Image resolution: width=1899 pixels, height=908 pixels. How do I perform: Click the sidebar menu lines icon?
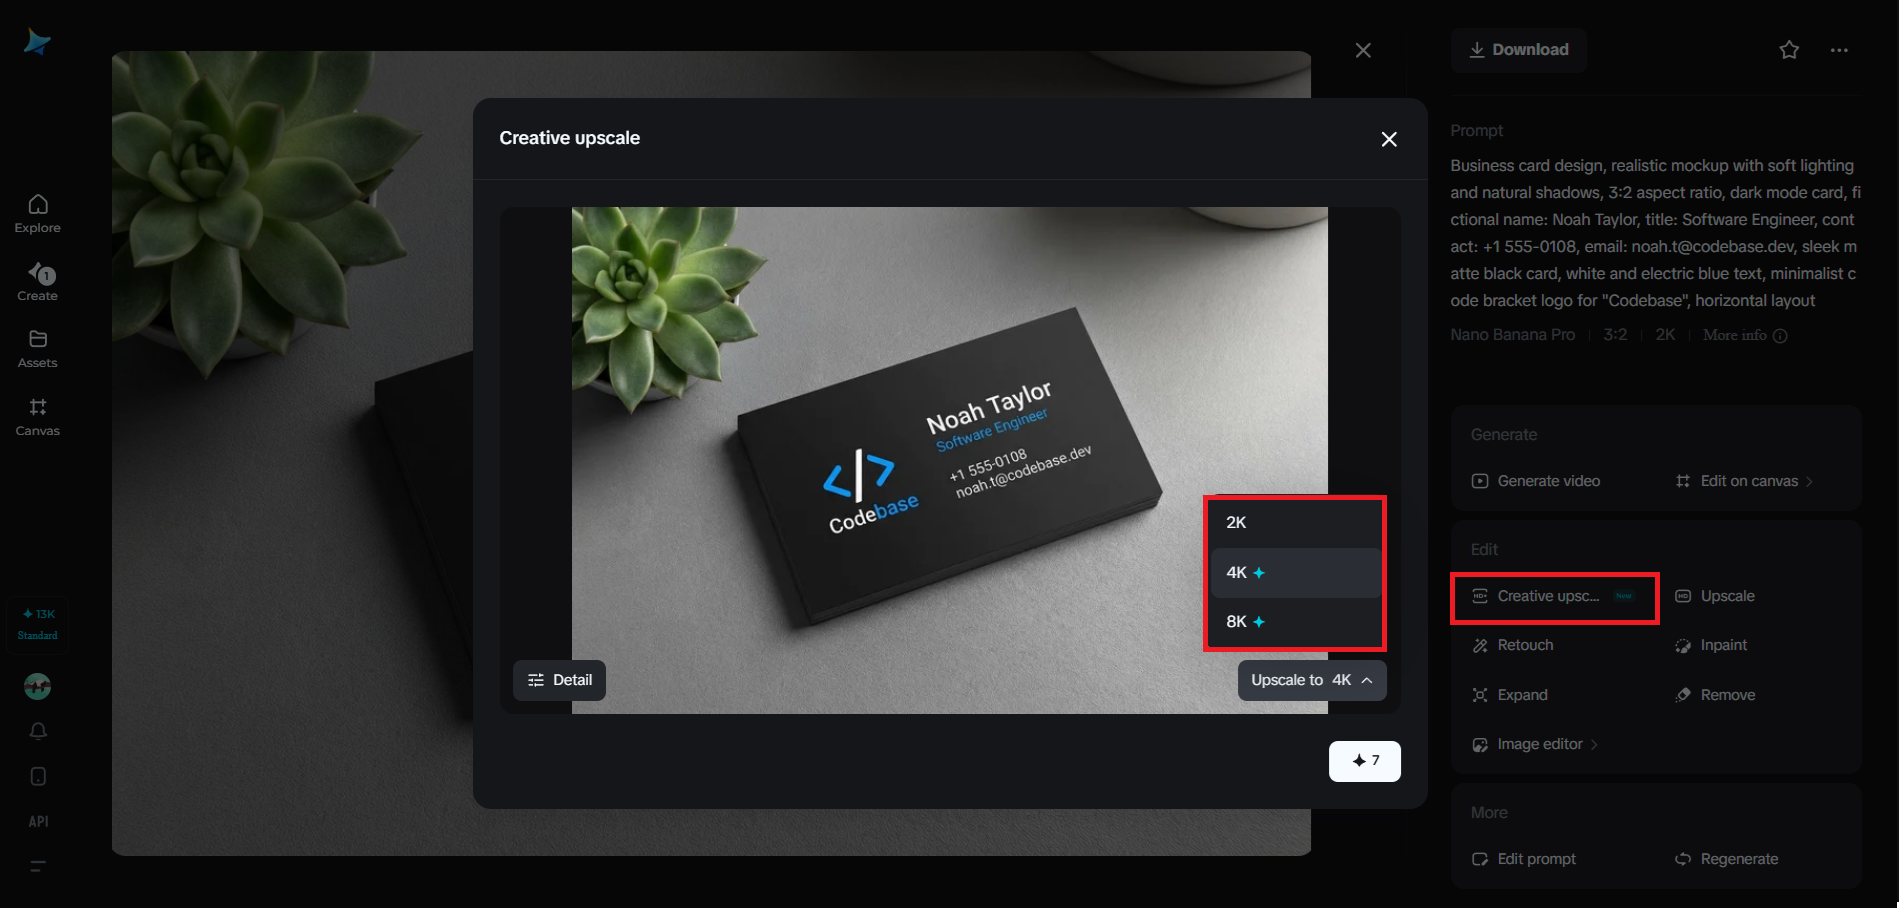click(x=38, y=866)
